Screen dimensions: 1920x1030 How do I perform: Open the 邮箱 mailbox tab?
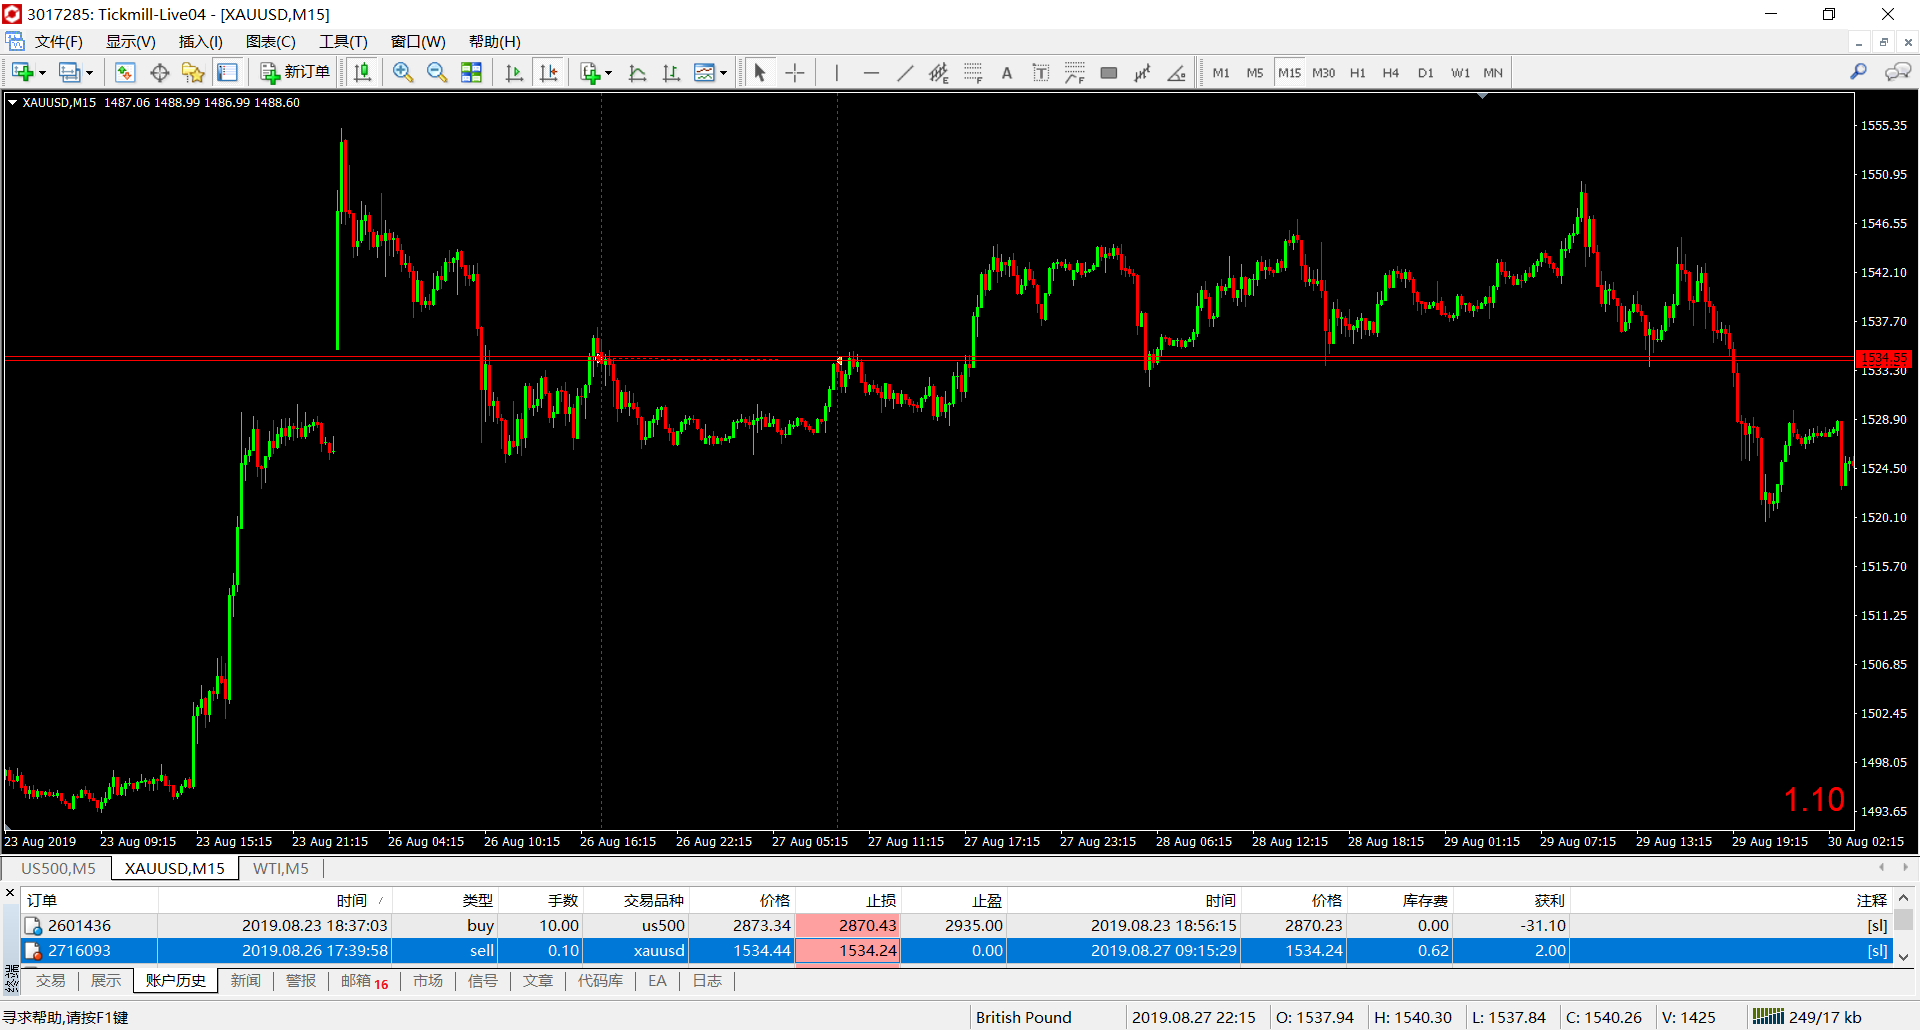(364, 981)
